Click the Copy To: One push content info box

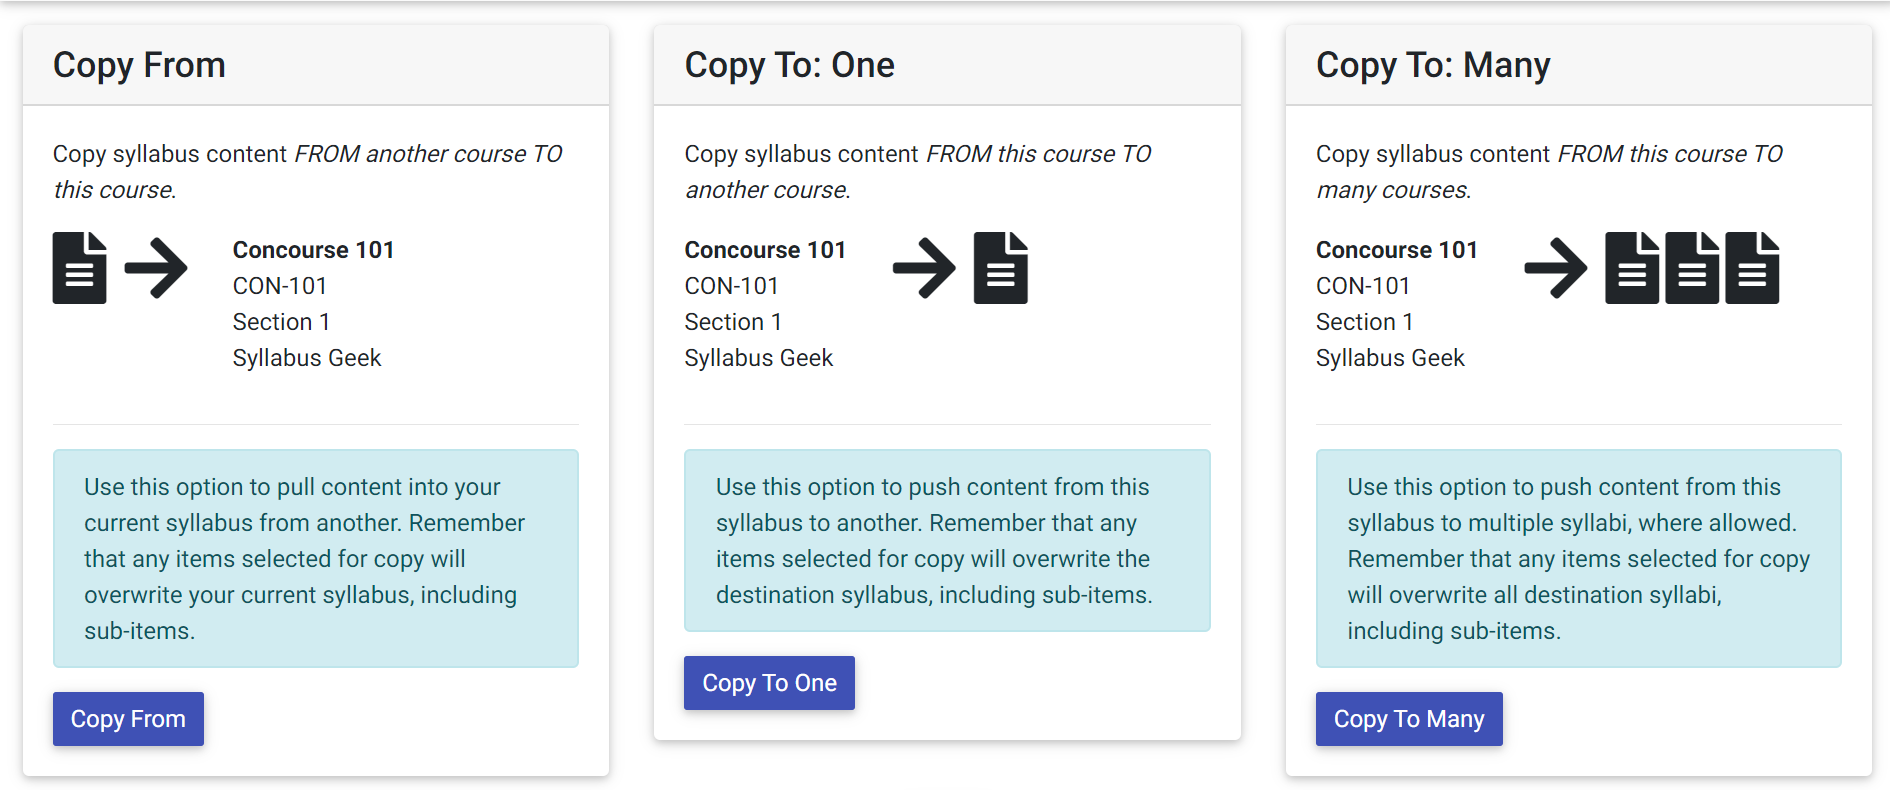[947, 540]
